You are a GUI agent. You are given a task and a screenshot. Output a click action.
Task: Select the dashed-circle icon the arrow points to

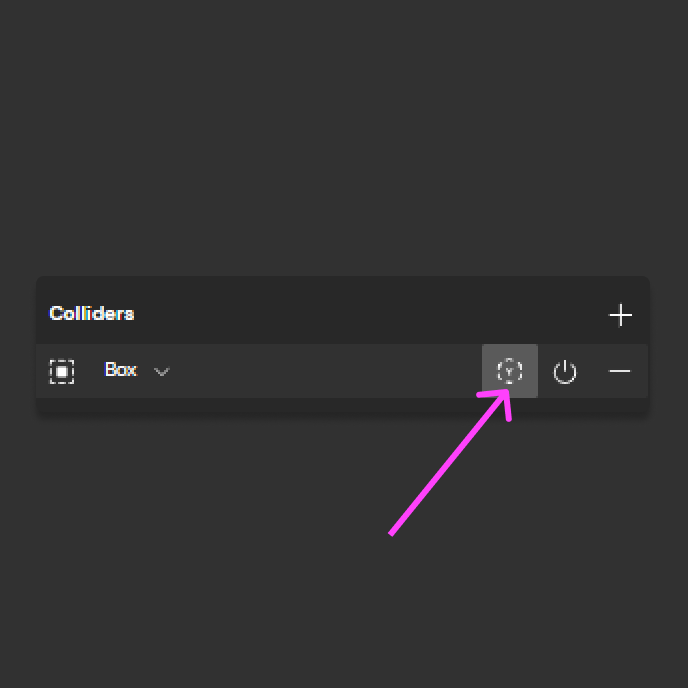point(509,371)
